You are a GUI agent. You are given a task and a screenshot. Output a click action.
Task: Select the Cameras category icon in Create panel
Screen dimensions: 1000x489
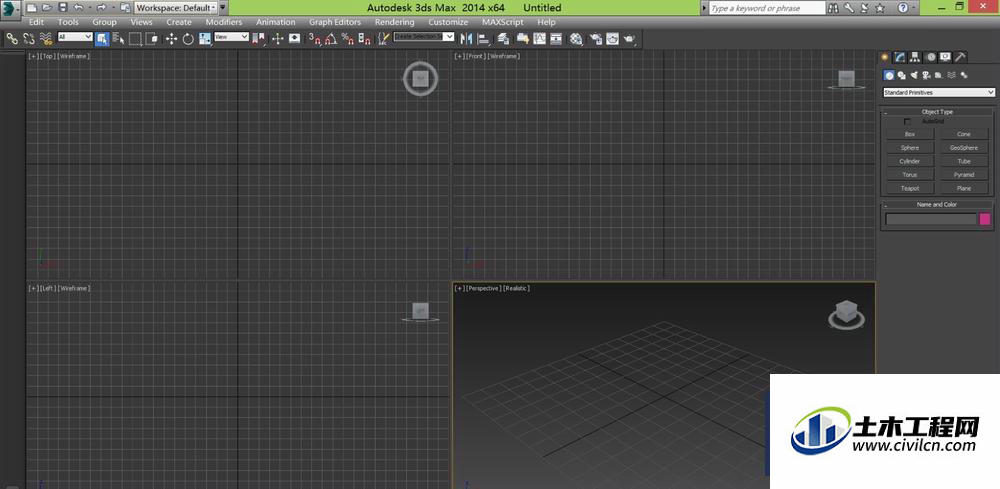tap(926, 75)
